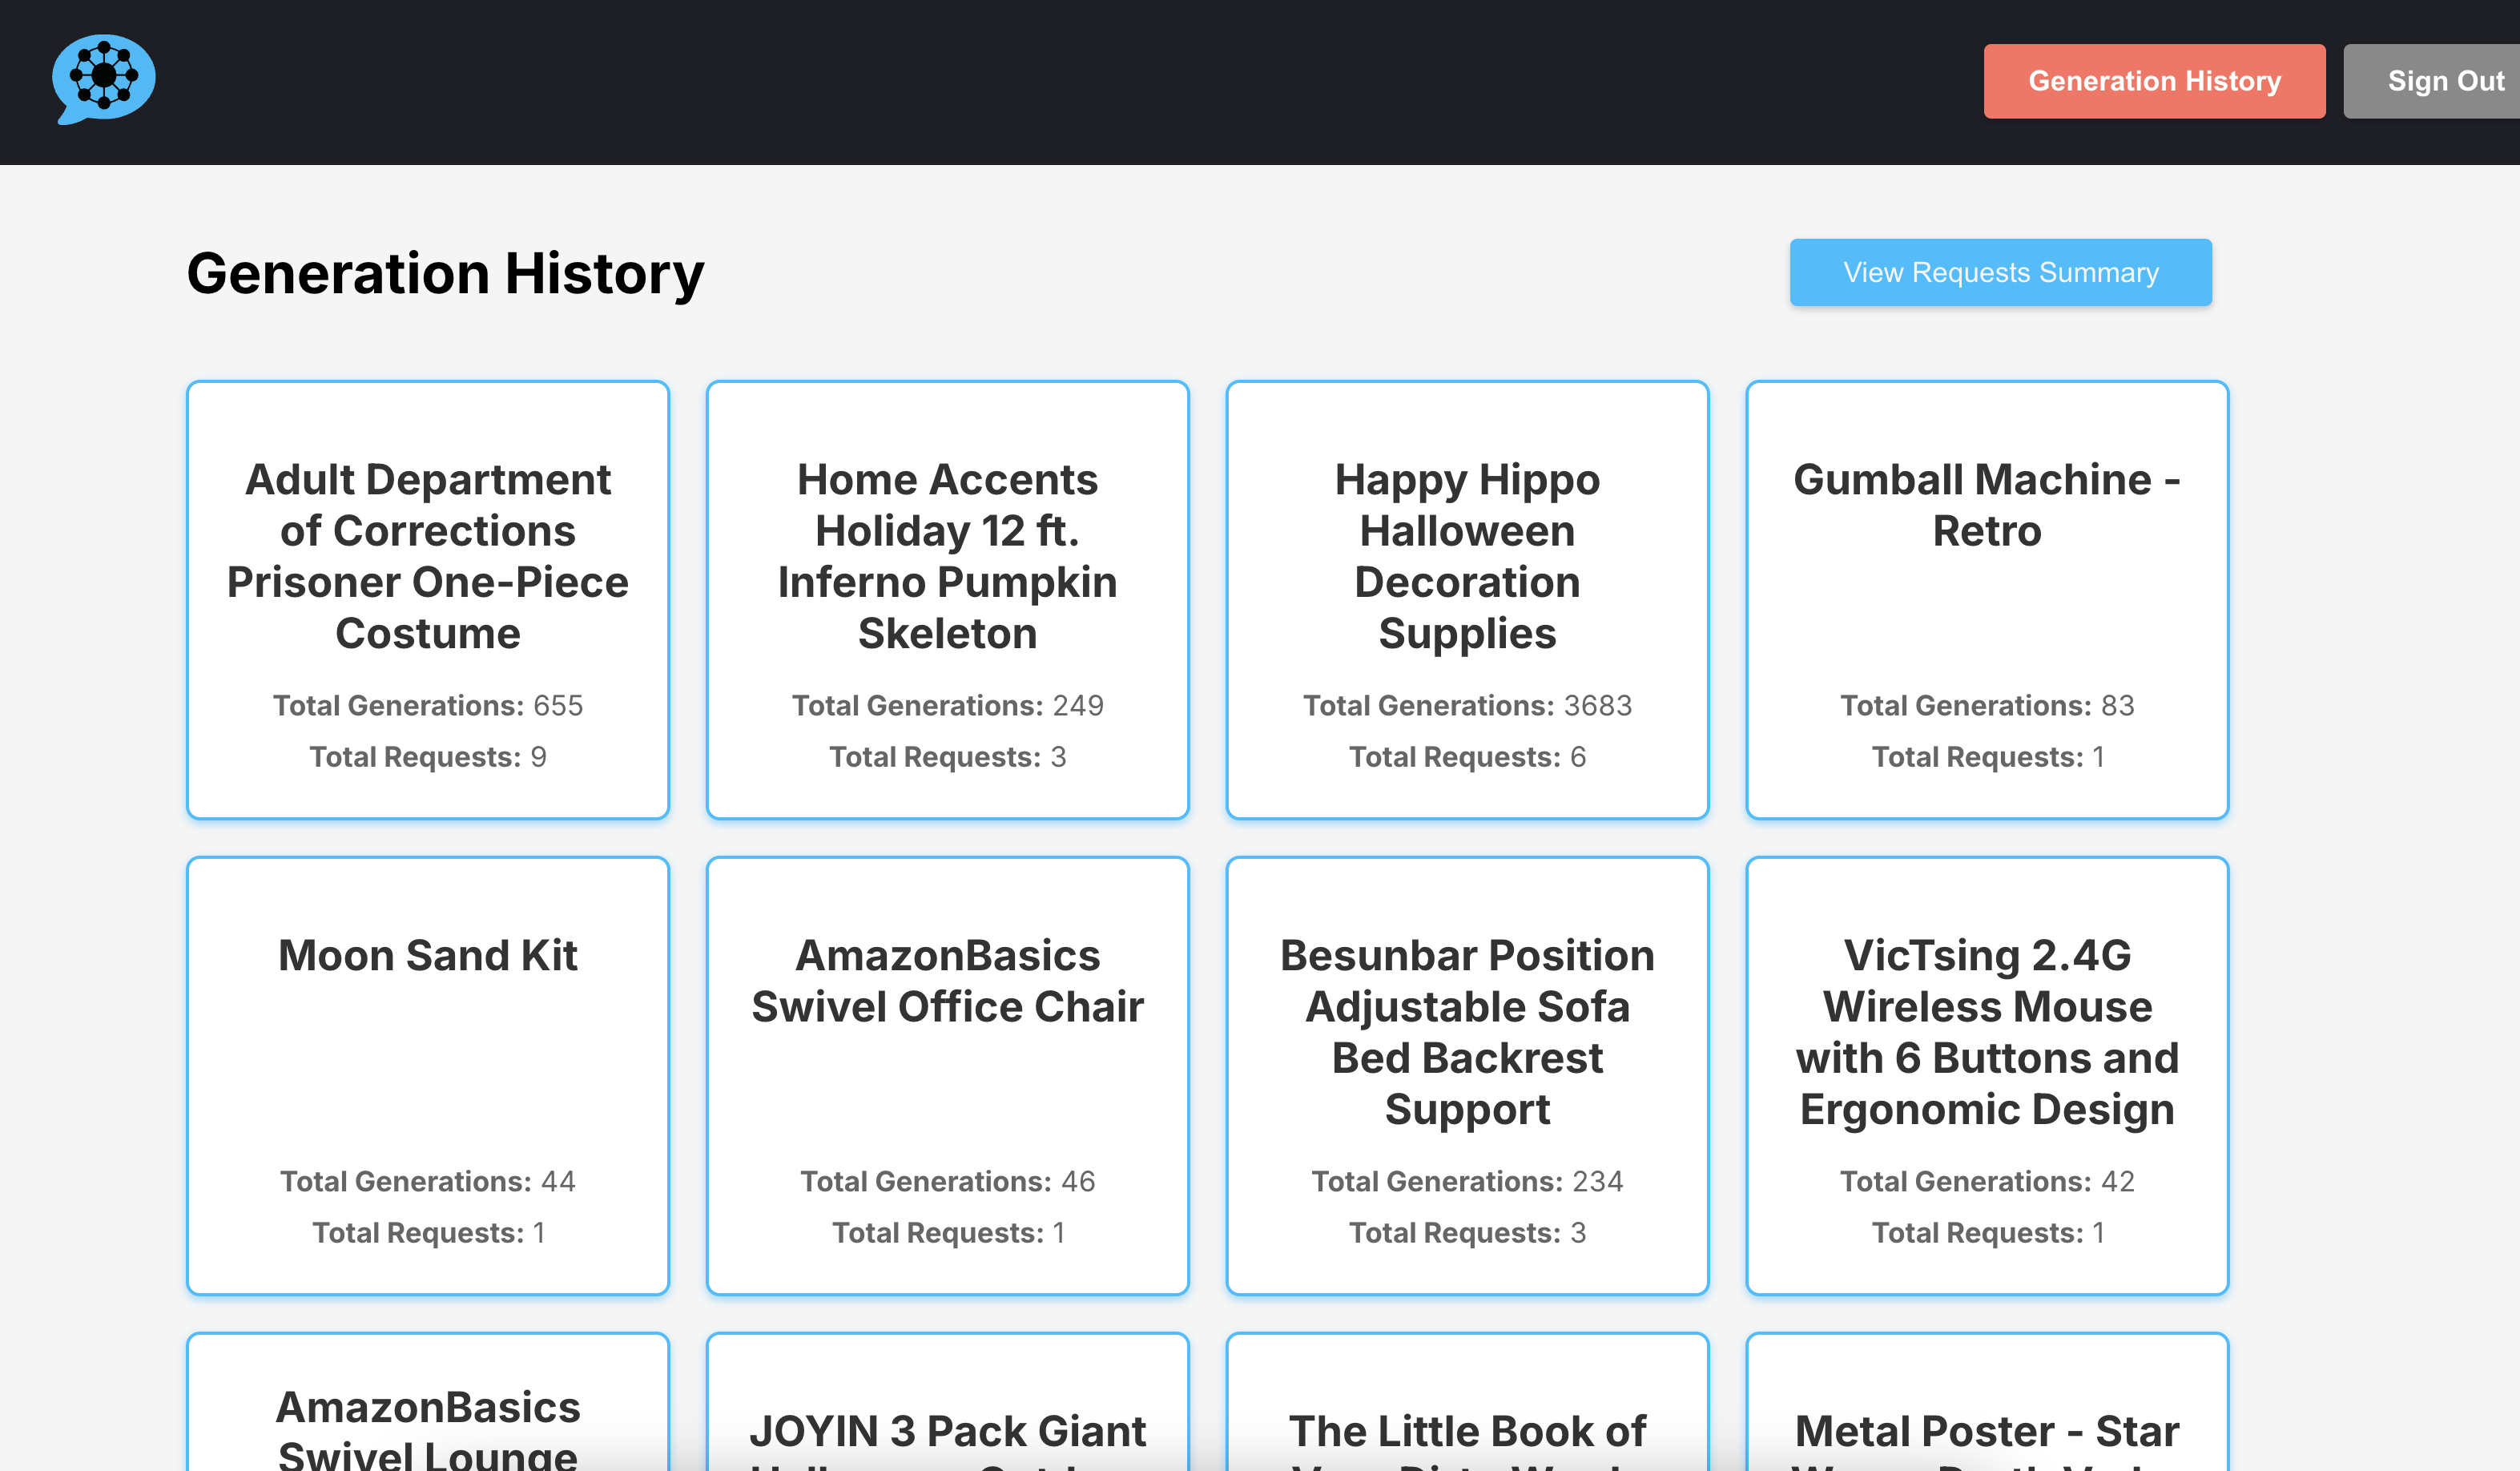Screen dimensions: 2520x1471
Task: Click View Requests Summary button
Action: [x=2000, y=272]
